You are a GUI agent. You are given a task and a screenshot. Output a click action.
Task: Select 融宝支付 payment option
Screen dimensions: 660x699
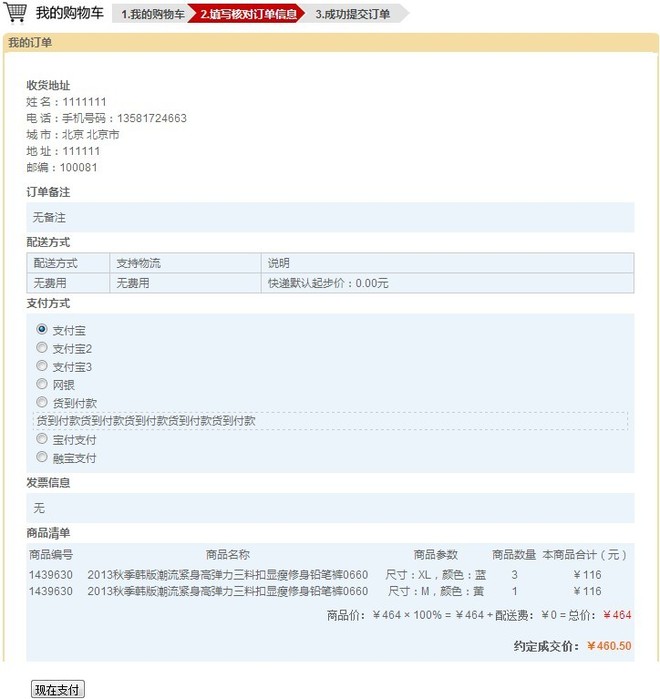click(x=42, y=457)
